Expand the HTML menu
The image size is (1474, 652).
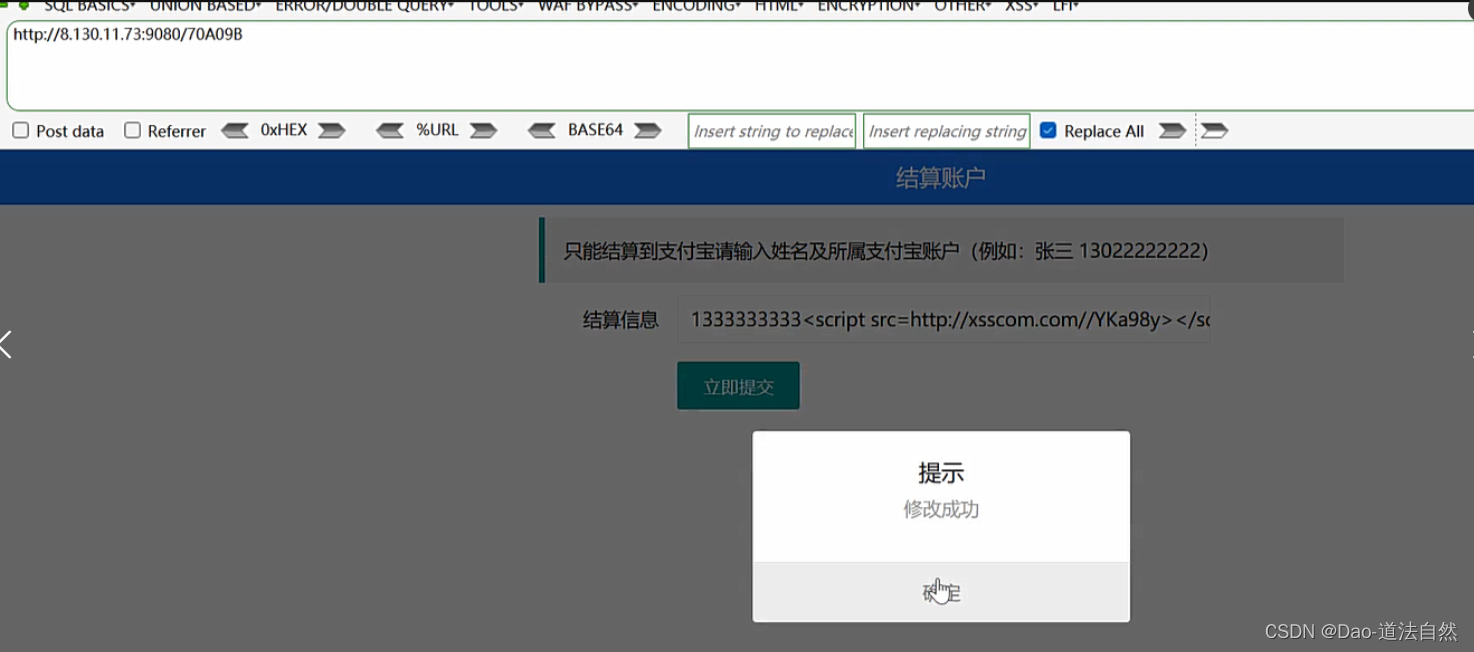point(779,6)
